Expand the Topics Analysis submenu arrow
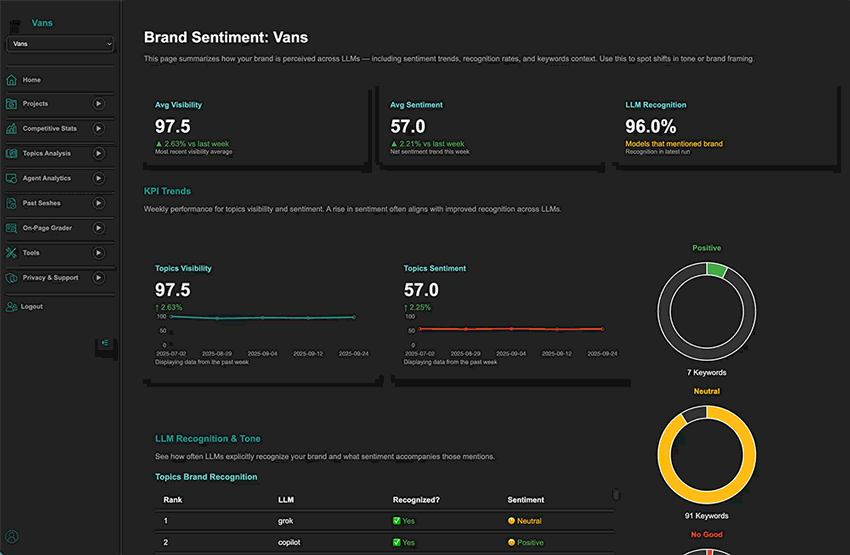This screenshot has width=850, height=555. (99, 154)
